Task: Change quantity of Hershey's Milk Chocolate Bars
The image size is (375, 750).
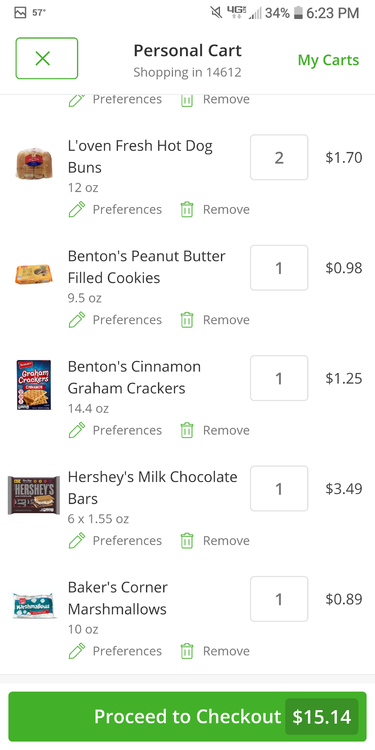Action: click(x=279, y=489)
